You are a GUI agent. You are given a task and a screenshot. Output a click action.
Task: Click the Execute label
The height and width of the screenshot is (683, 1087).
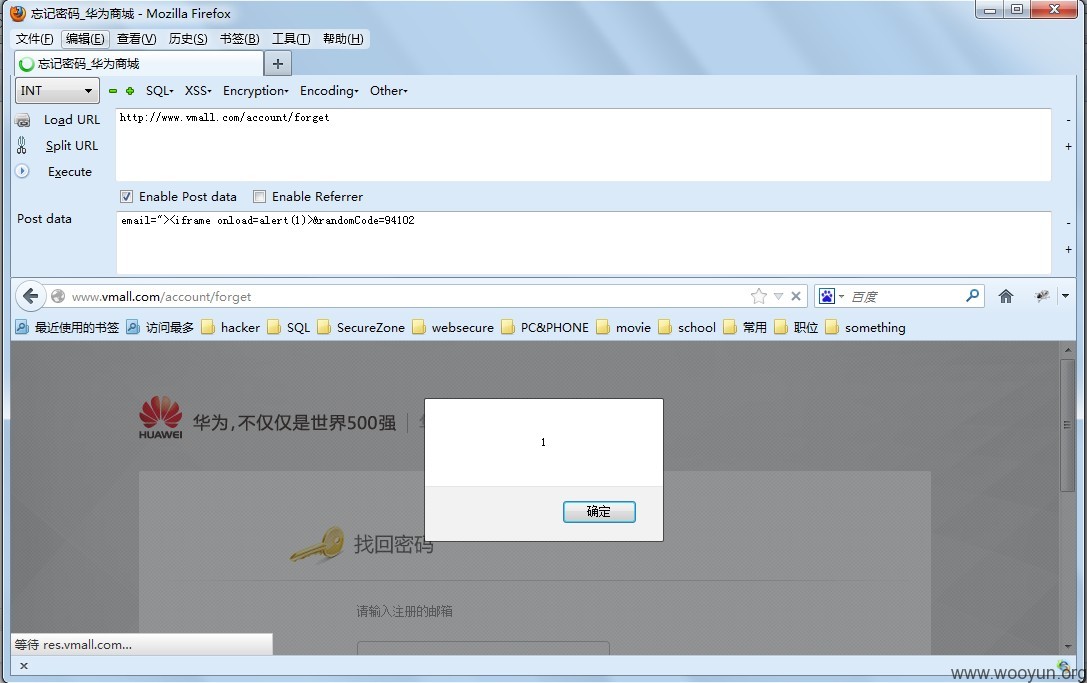click(x=69, y=172)
